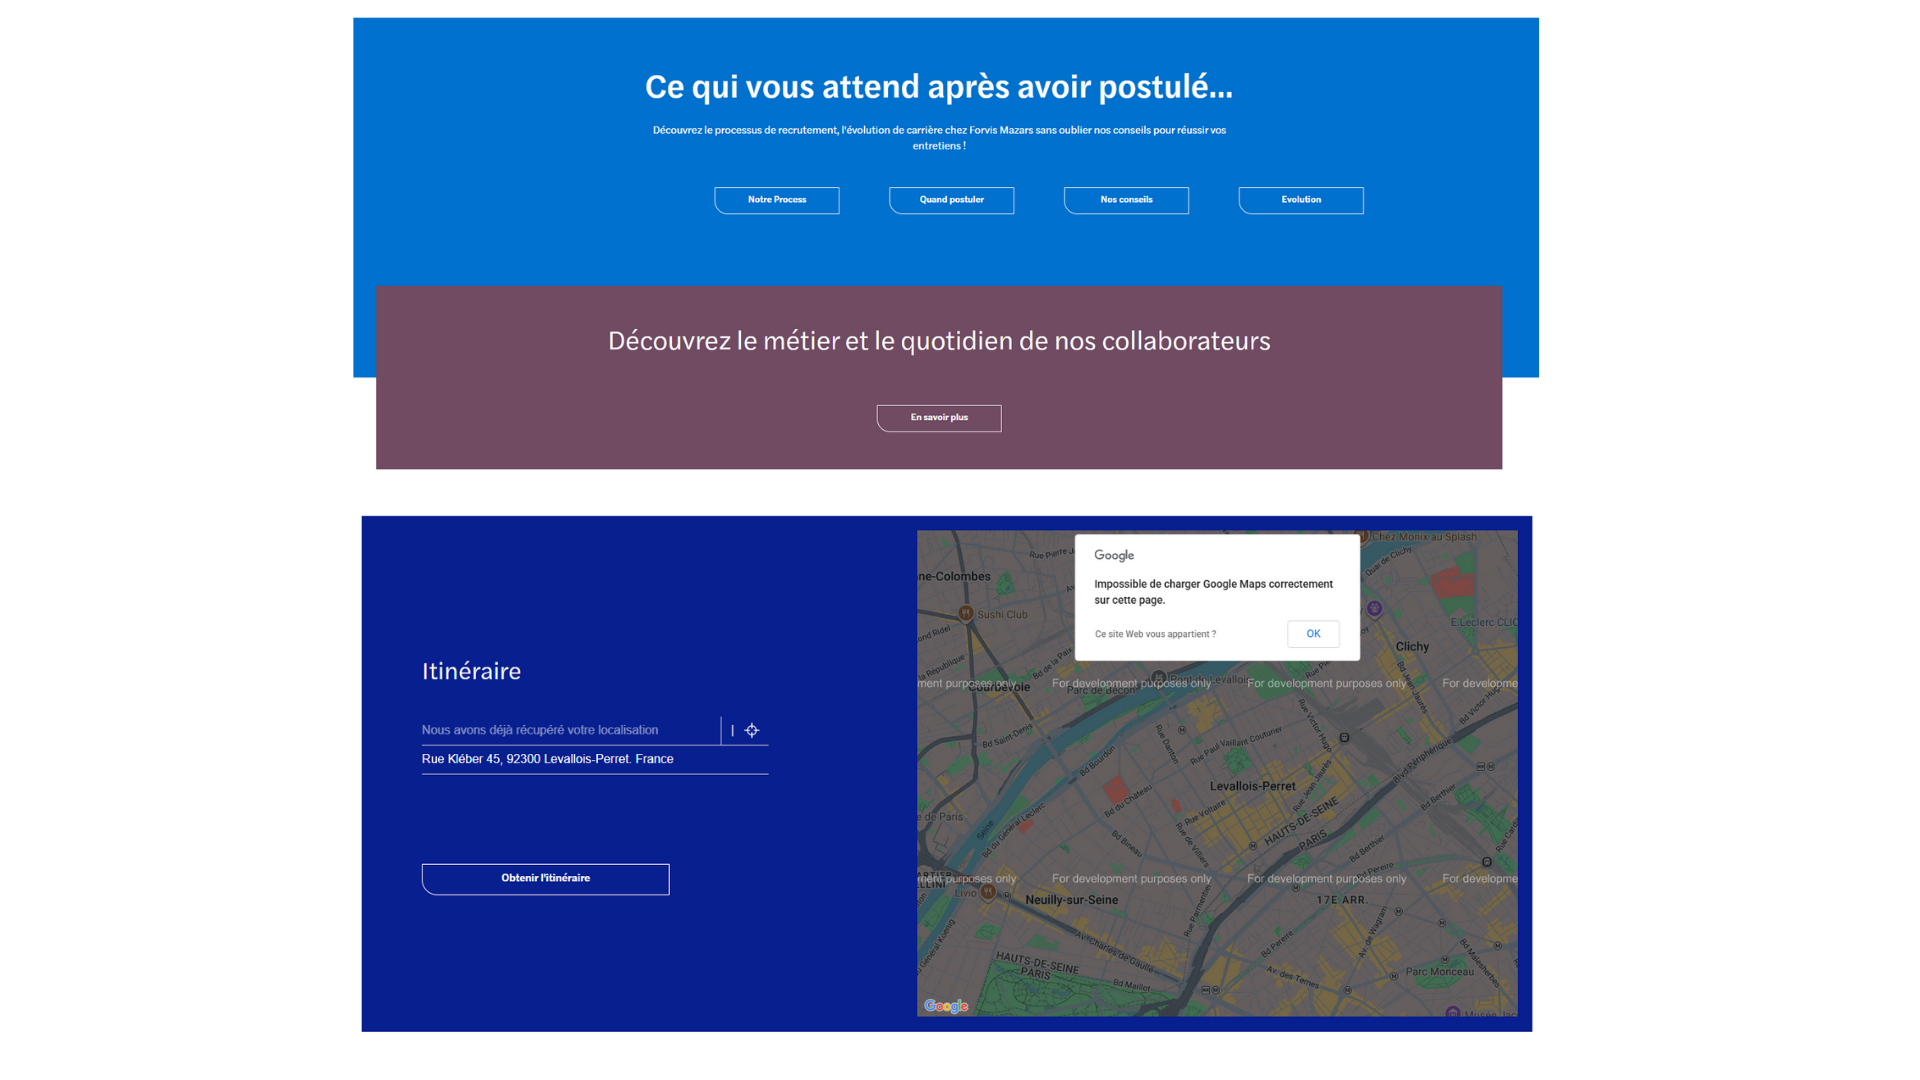
Task: Click Obtenir l'itinéraire button
Action: pos(545,879)
